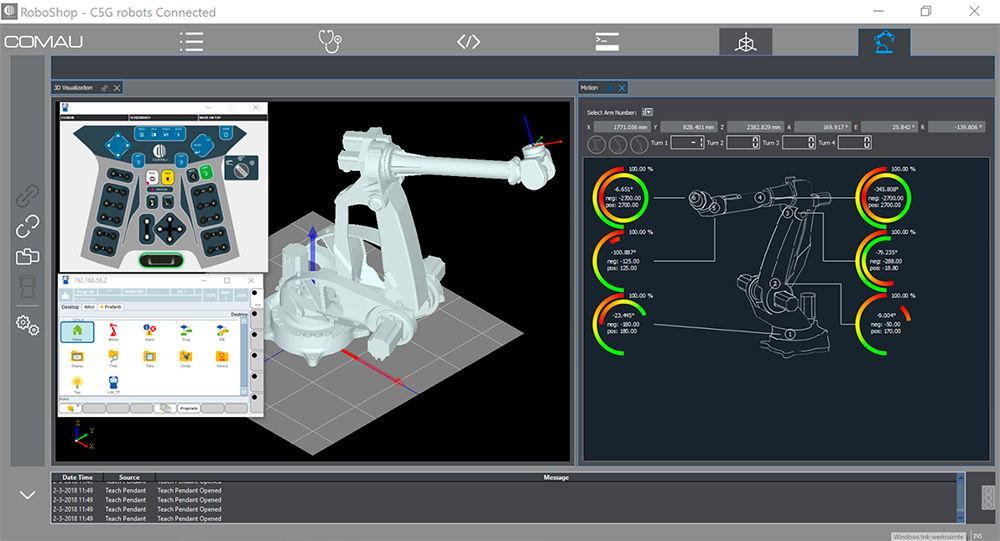Screen dimensions: 1000x541
Task: Open Home icon in teach pendant desktop
Action: 77,332
